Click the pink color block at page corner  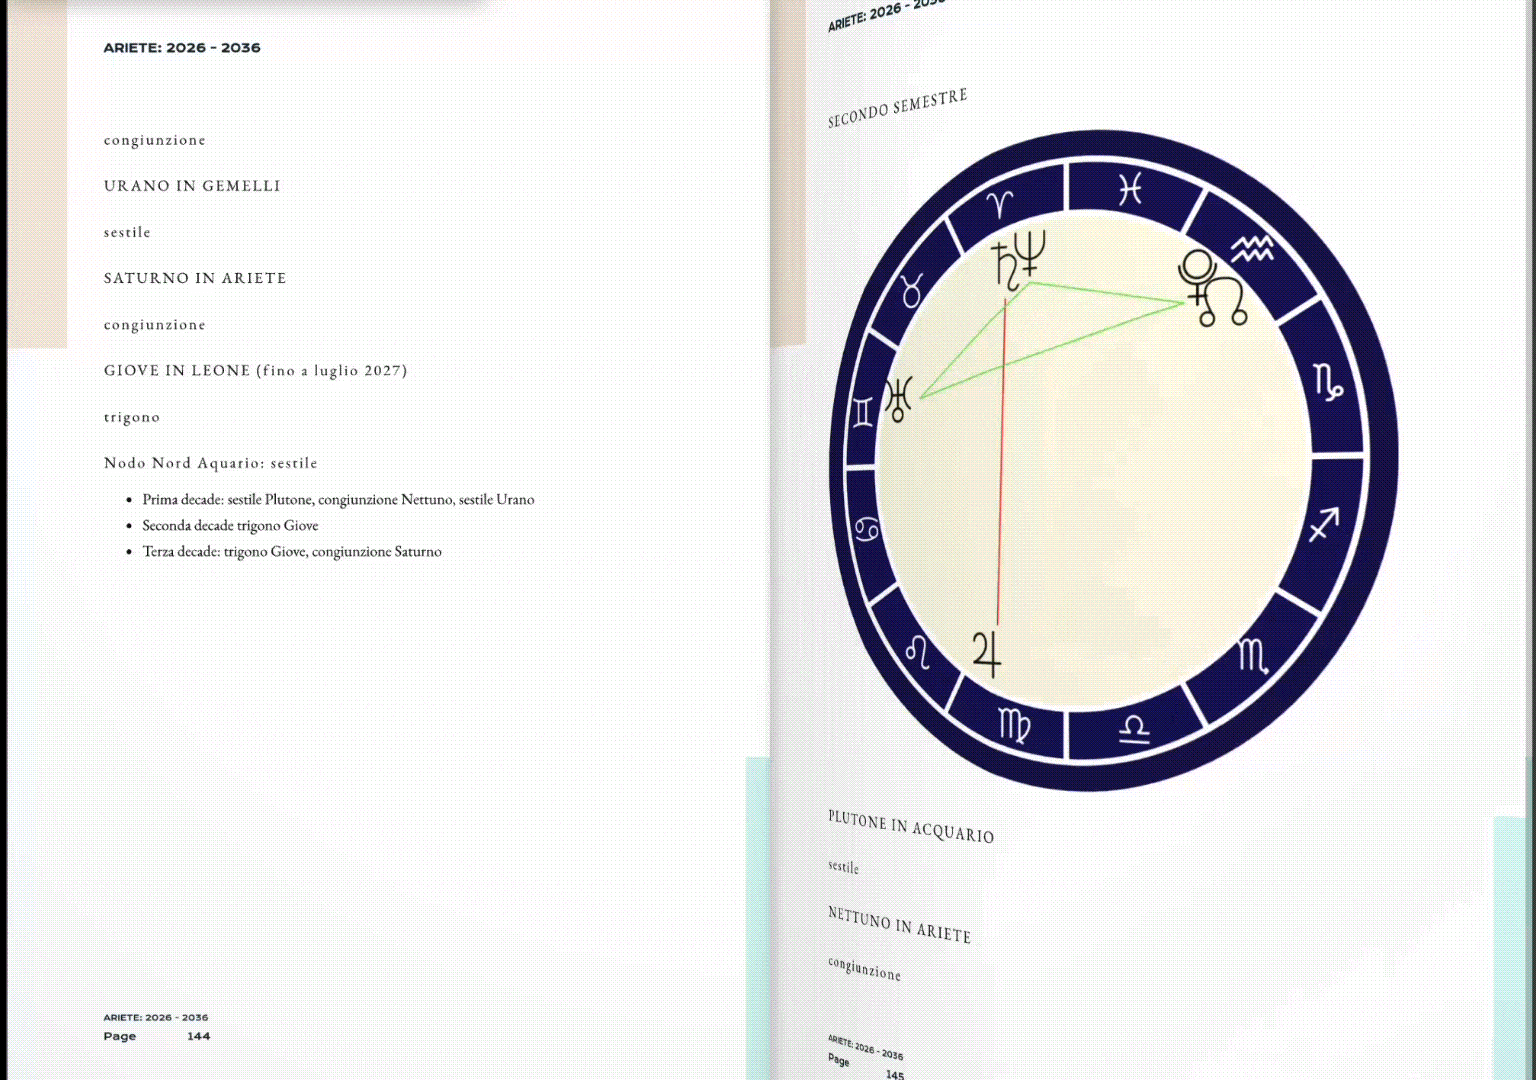coord(37,180)
